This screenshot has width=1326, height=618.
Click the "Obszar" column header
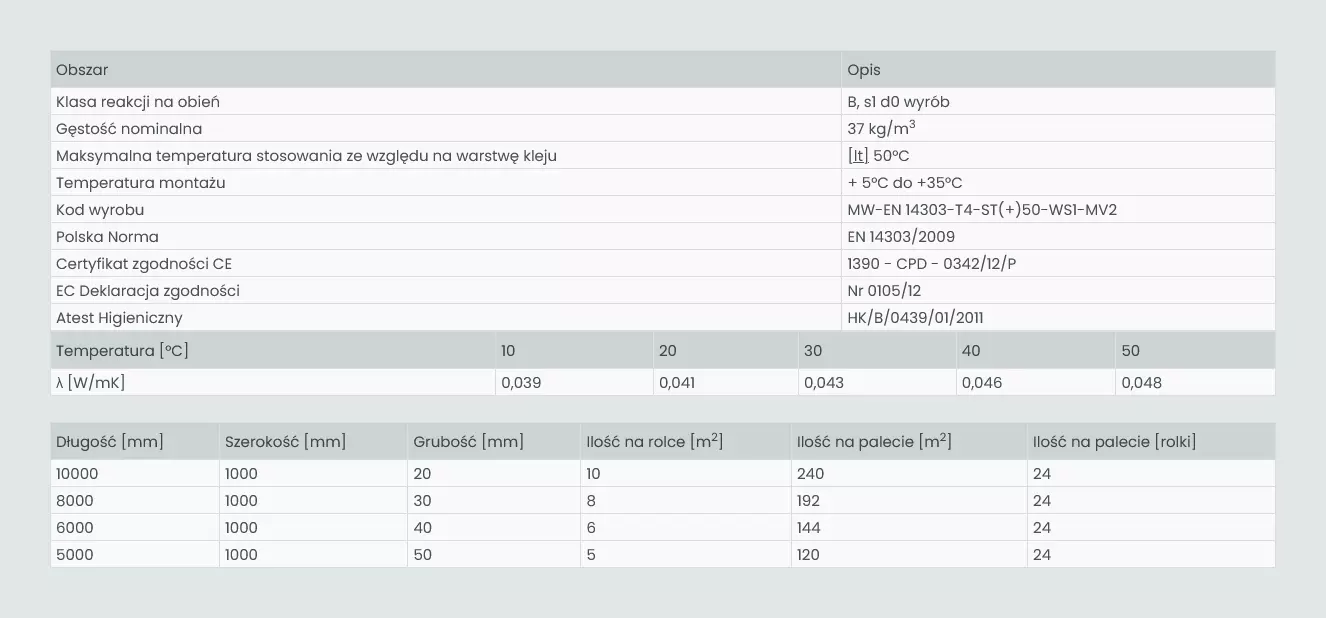[x=82, y=70]
